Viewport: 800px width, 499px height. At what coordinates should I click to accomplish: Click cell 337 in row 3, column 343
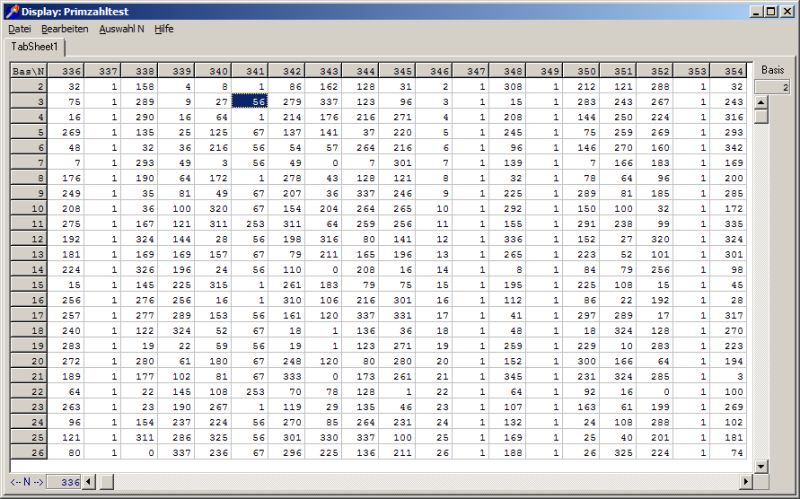(323, 102)
